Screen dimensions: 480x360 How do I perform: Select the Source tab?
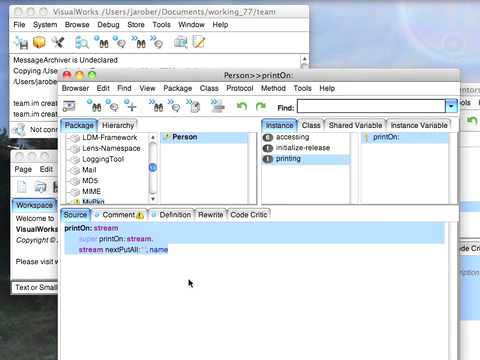click(75, 215)
